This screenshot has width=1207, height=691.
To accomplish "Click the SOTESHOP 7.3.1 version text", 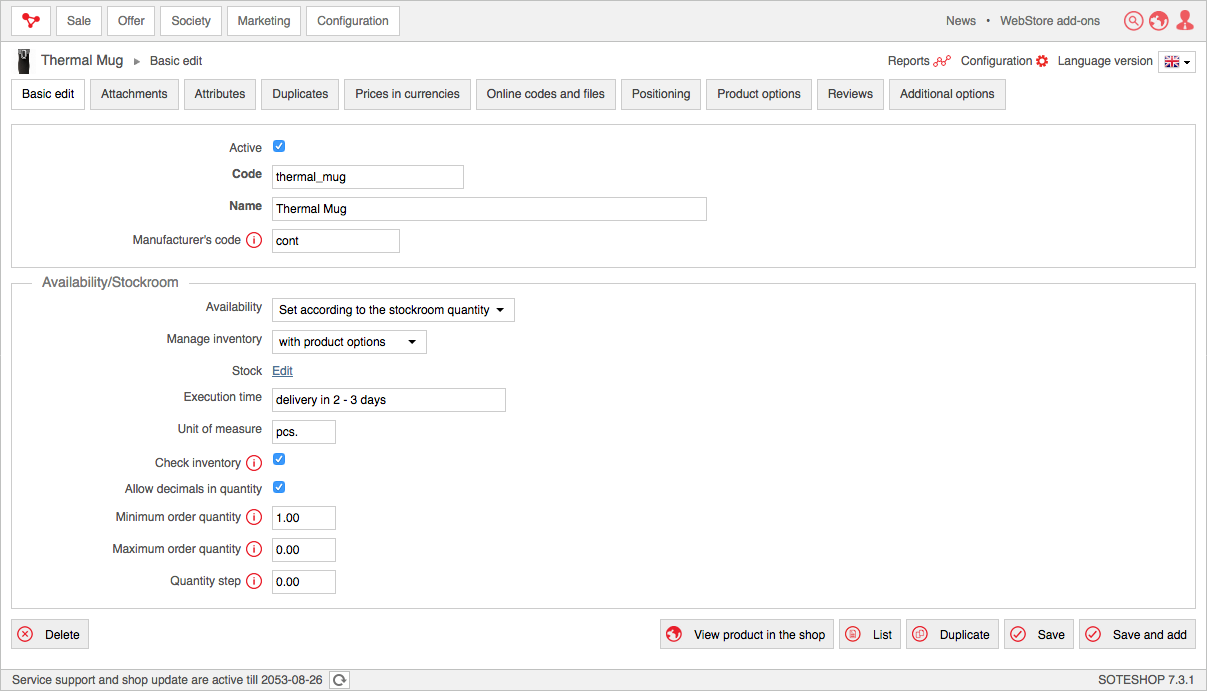I will pos(1146,680).
